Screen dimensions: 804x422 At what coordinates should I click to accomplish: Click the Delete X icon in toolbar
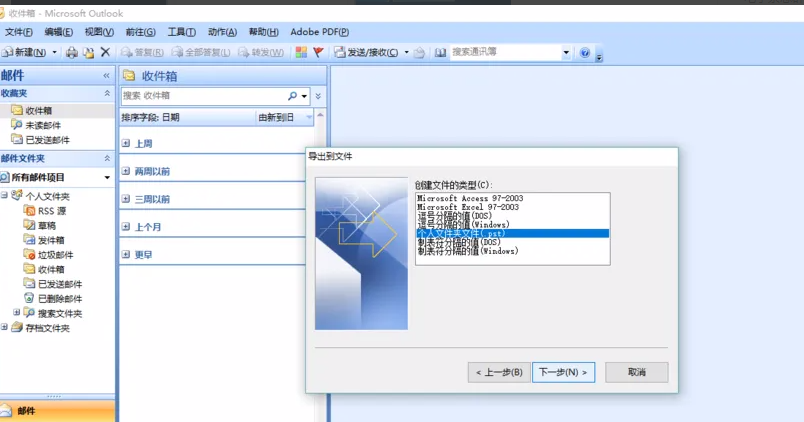pyautogui.click(x=106, y=52)
